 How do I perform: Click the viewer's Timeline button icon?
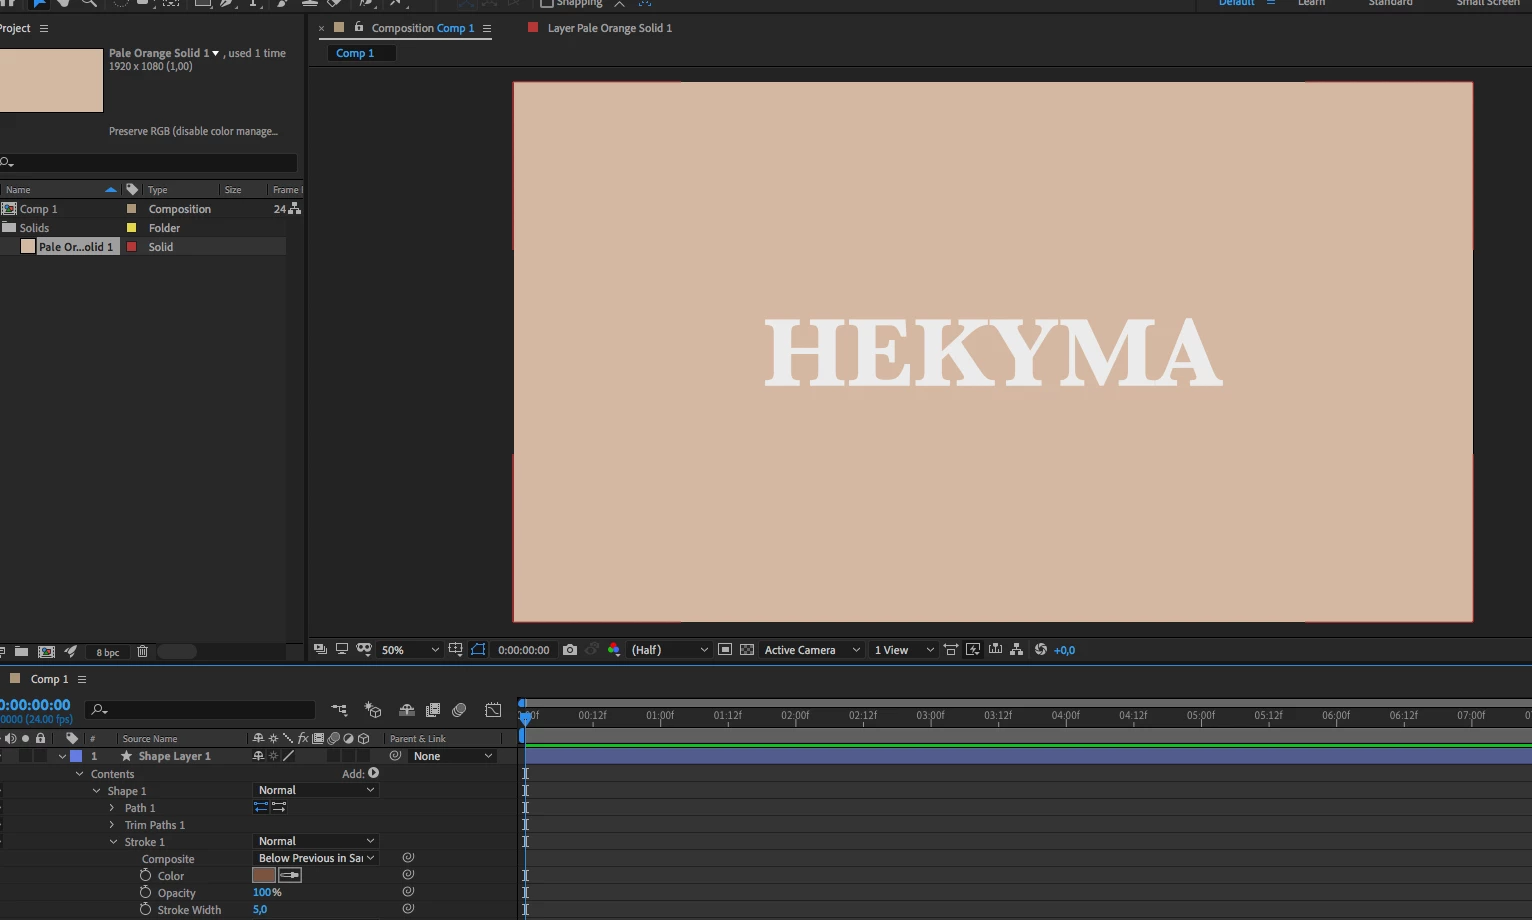[x=995, y=649]
